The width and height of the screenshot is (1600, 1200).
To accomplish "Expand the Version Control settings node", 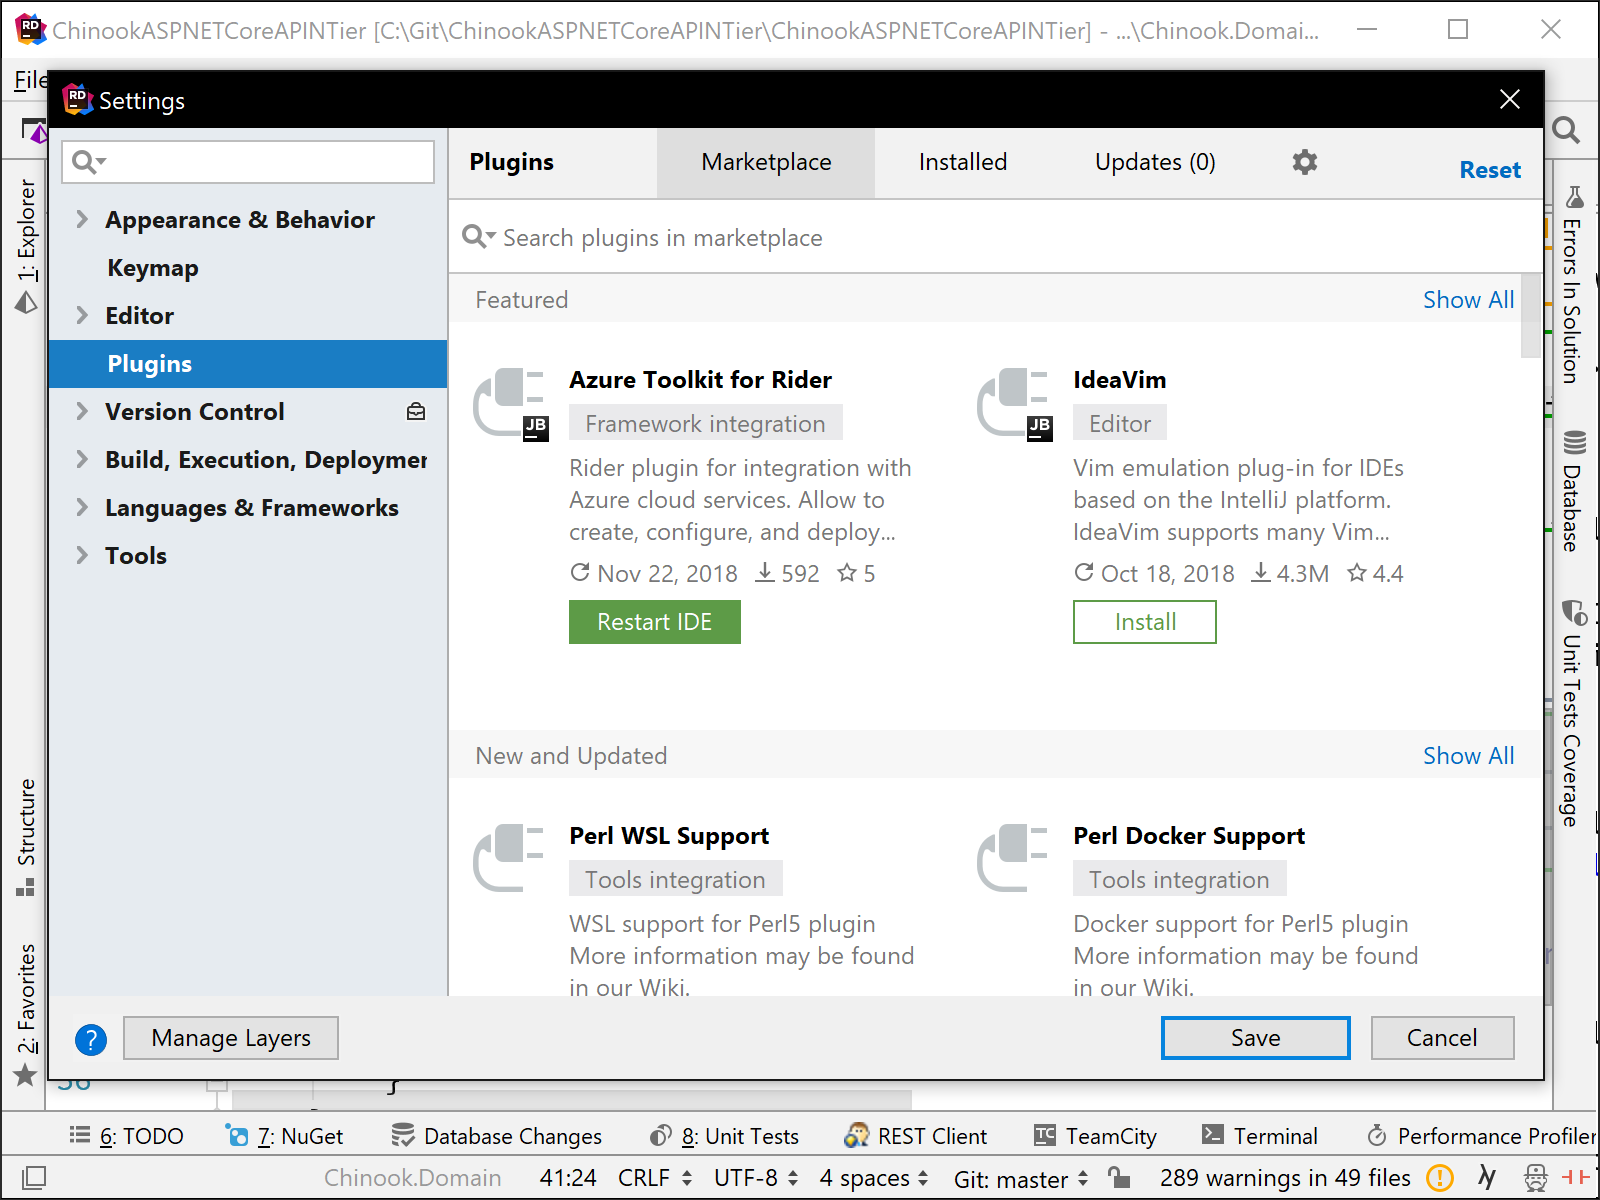I will [82, 411].
